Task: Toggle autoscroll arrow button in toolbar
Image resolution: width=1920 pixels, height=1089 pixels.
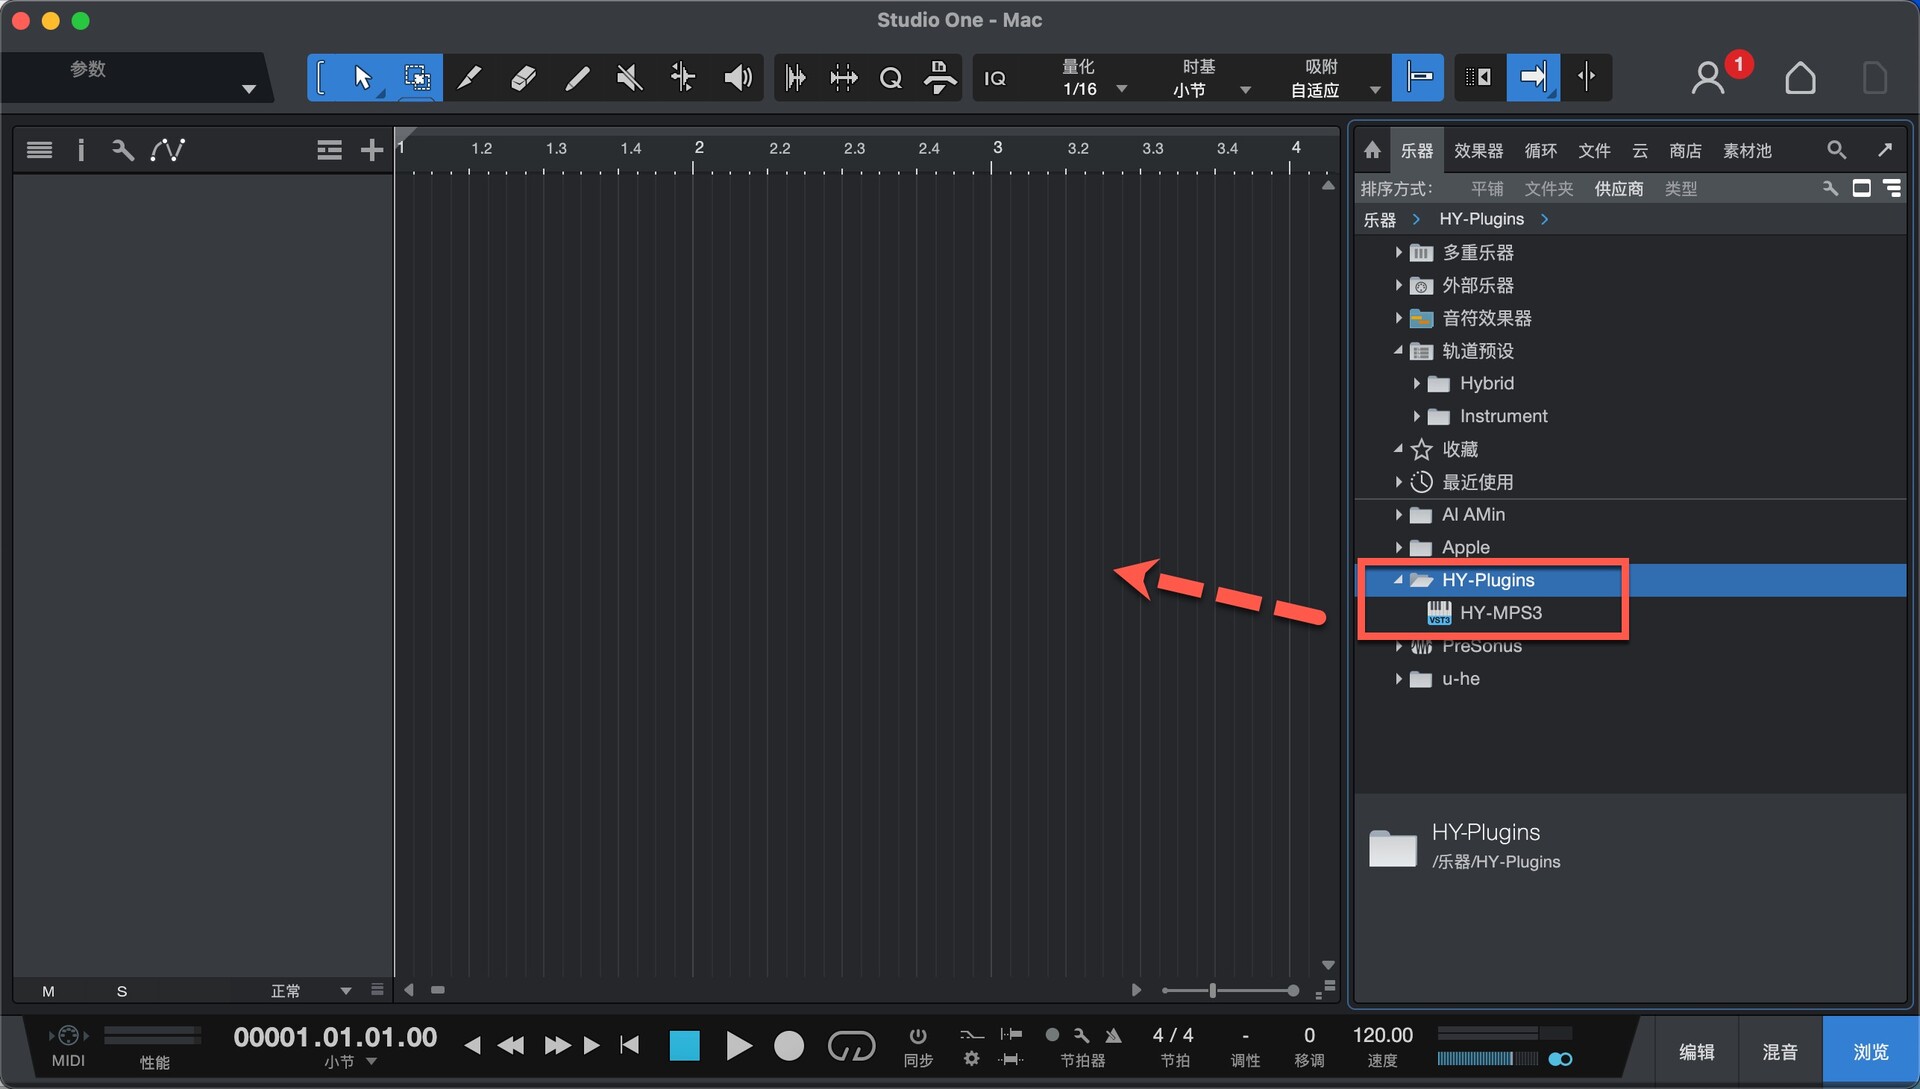Action: (1532, 78)
